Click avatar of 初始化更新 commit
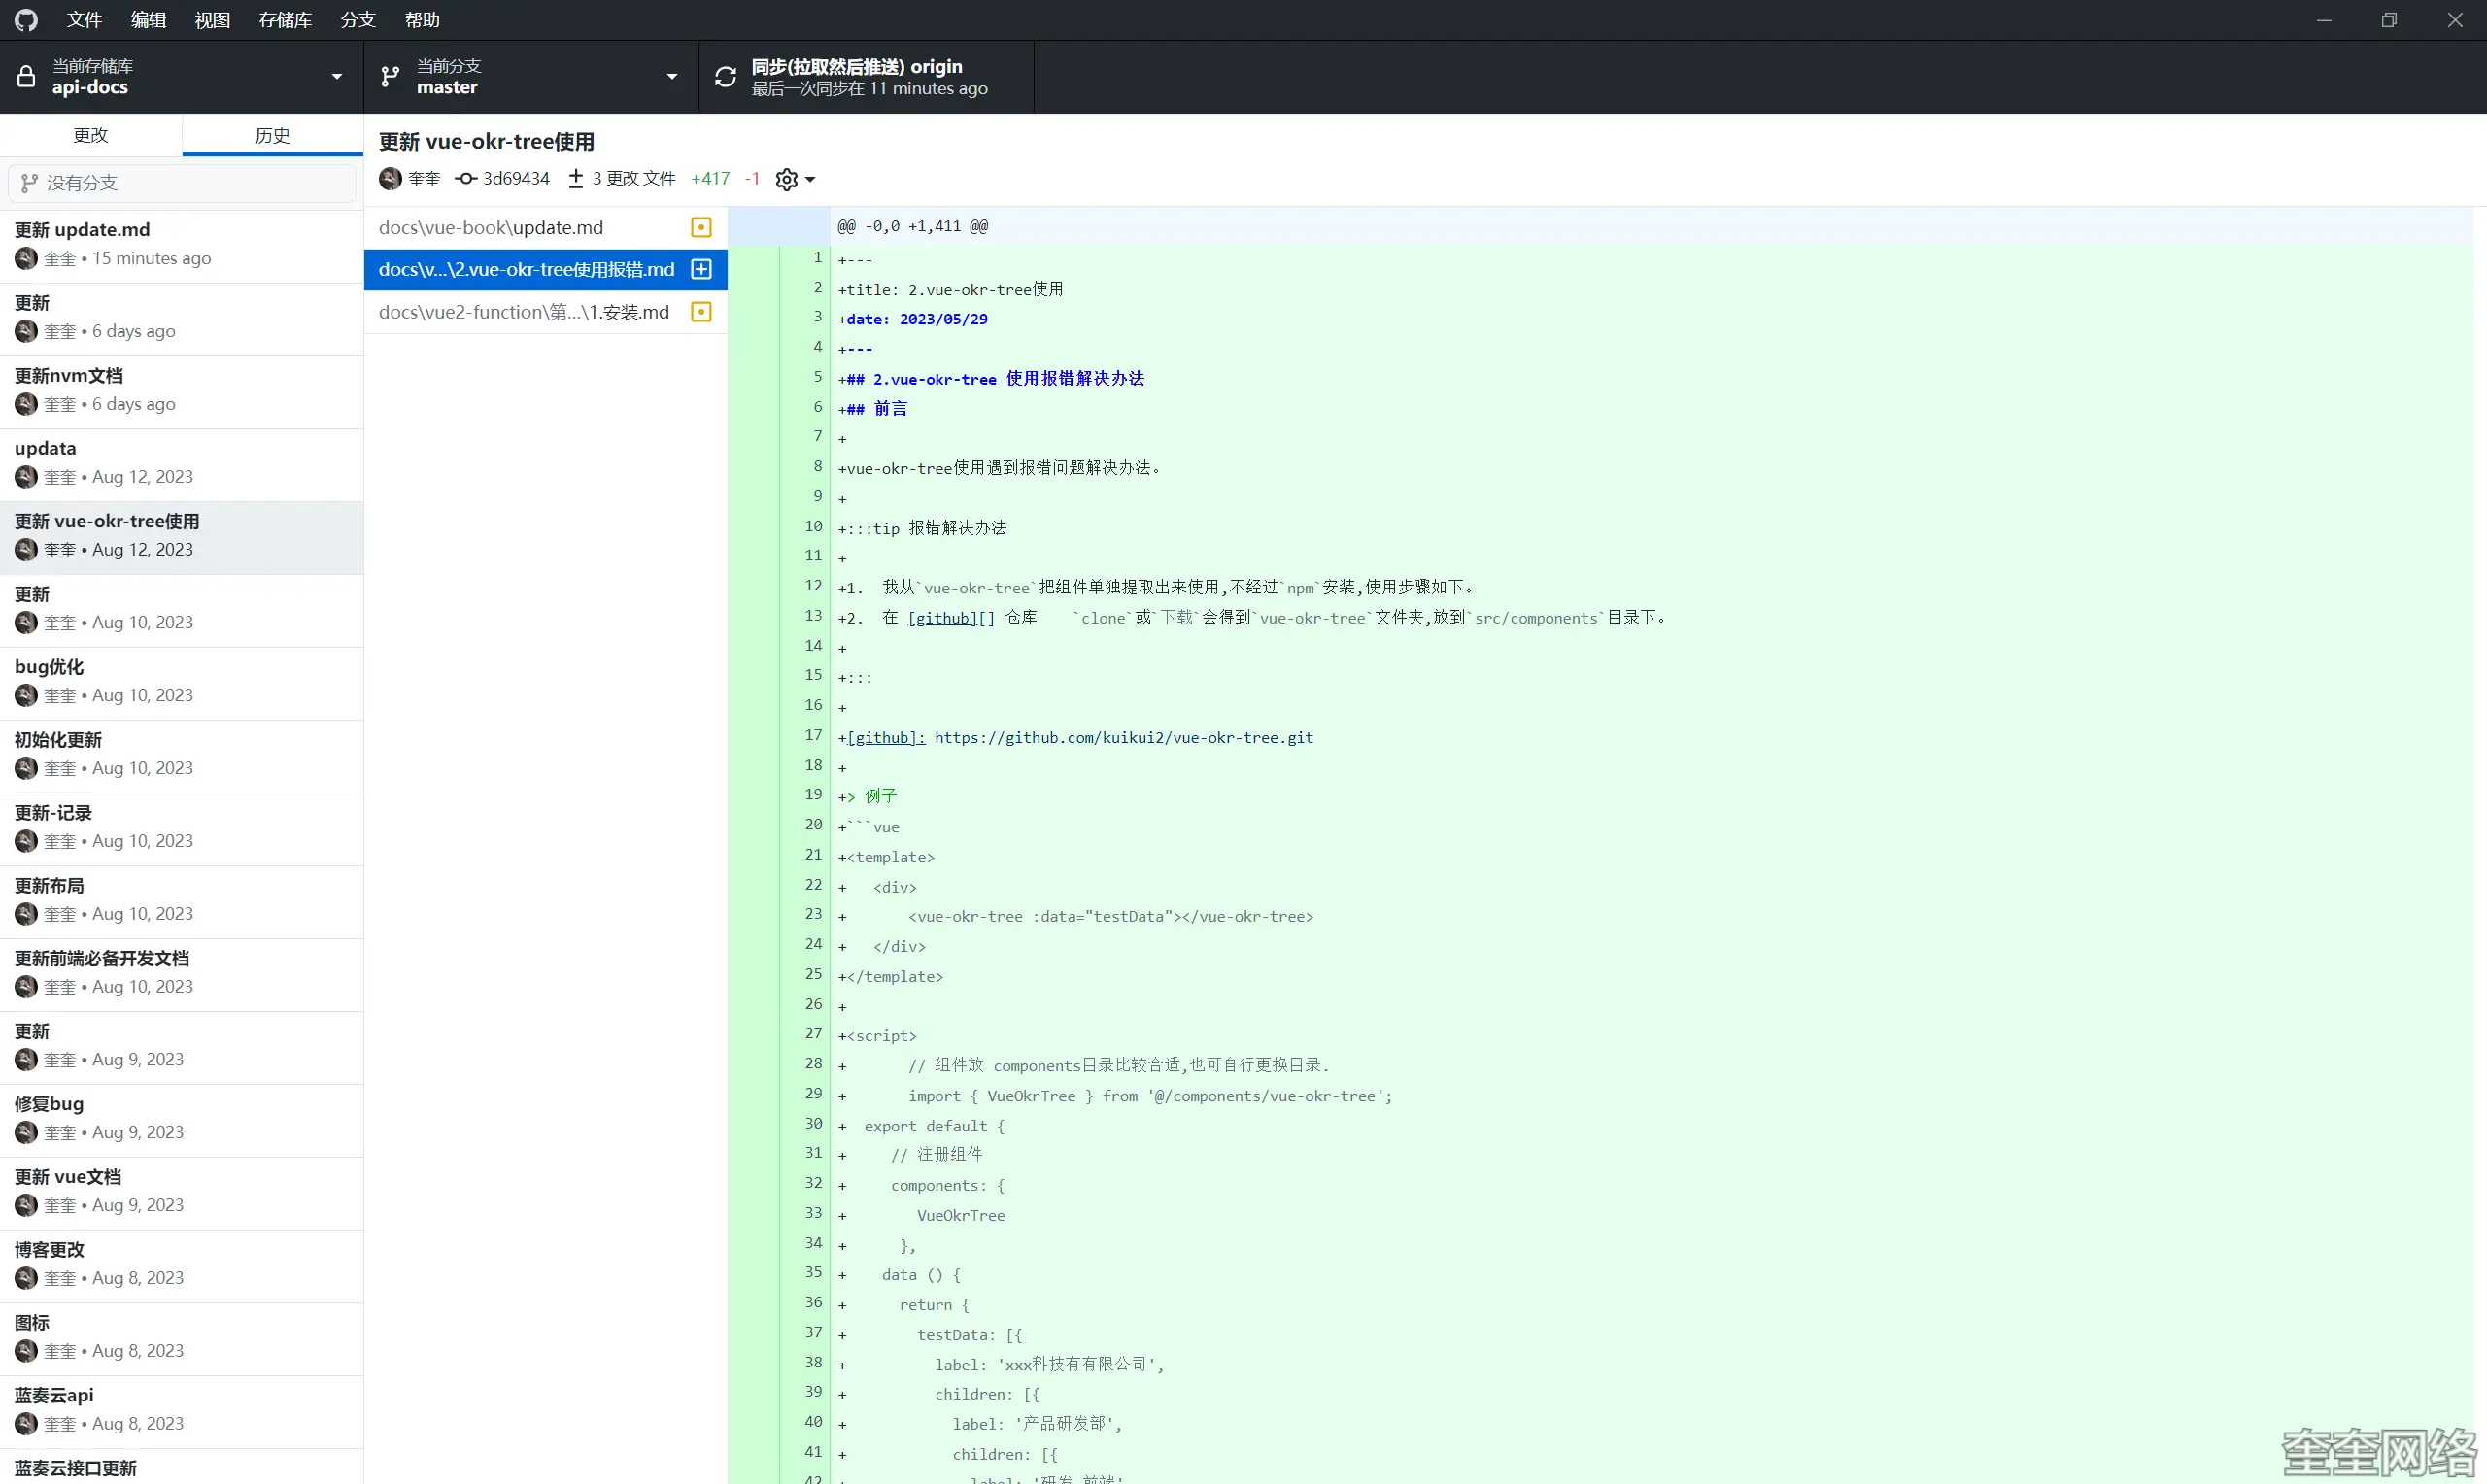2487x1484 pixels. click(x=26, y=769)
